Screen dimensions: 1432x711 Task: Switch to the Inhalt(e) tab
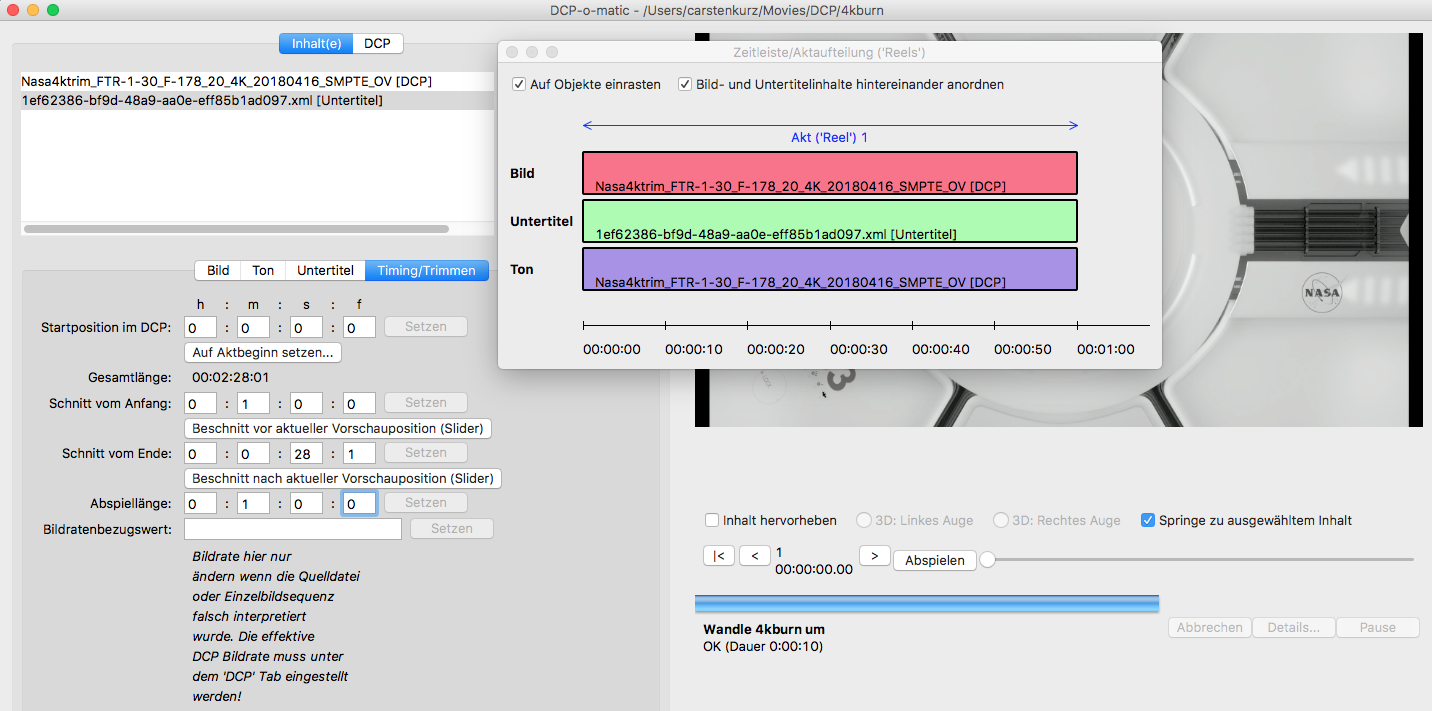315,43
